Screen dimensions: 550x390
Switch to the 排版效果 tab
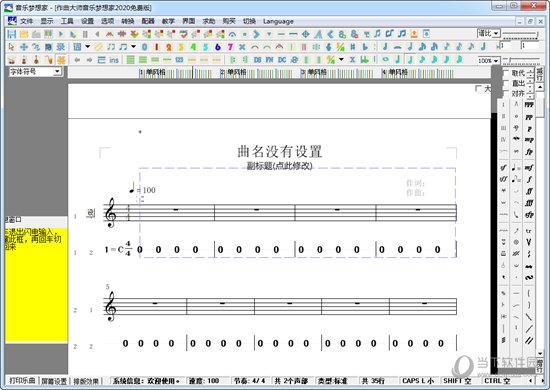pos(86,381)
